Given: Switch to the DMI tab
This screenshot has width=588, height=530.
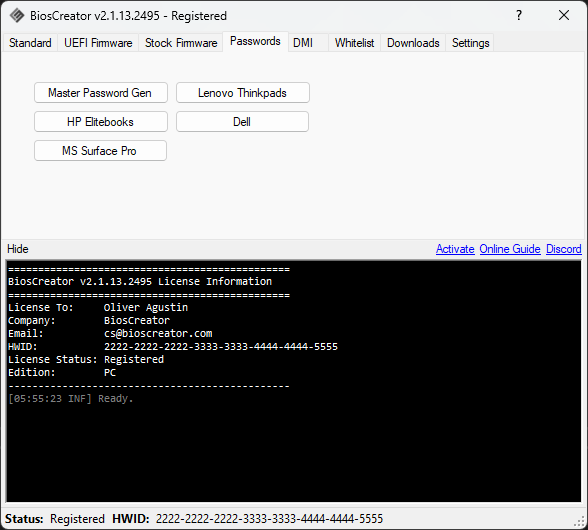Looking at the screenshot, I should 303,43.
